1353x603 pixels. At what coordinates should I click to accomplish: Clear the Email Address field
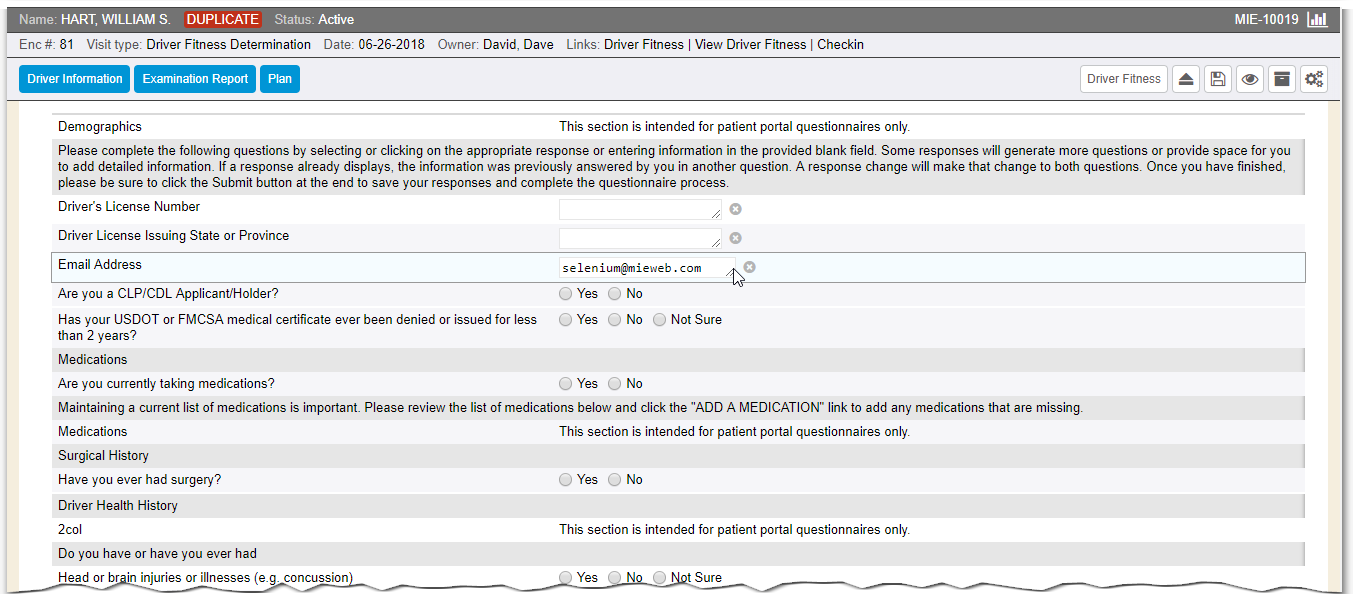pyautogui.click(x=749, y=267)
